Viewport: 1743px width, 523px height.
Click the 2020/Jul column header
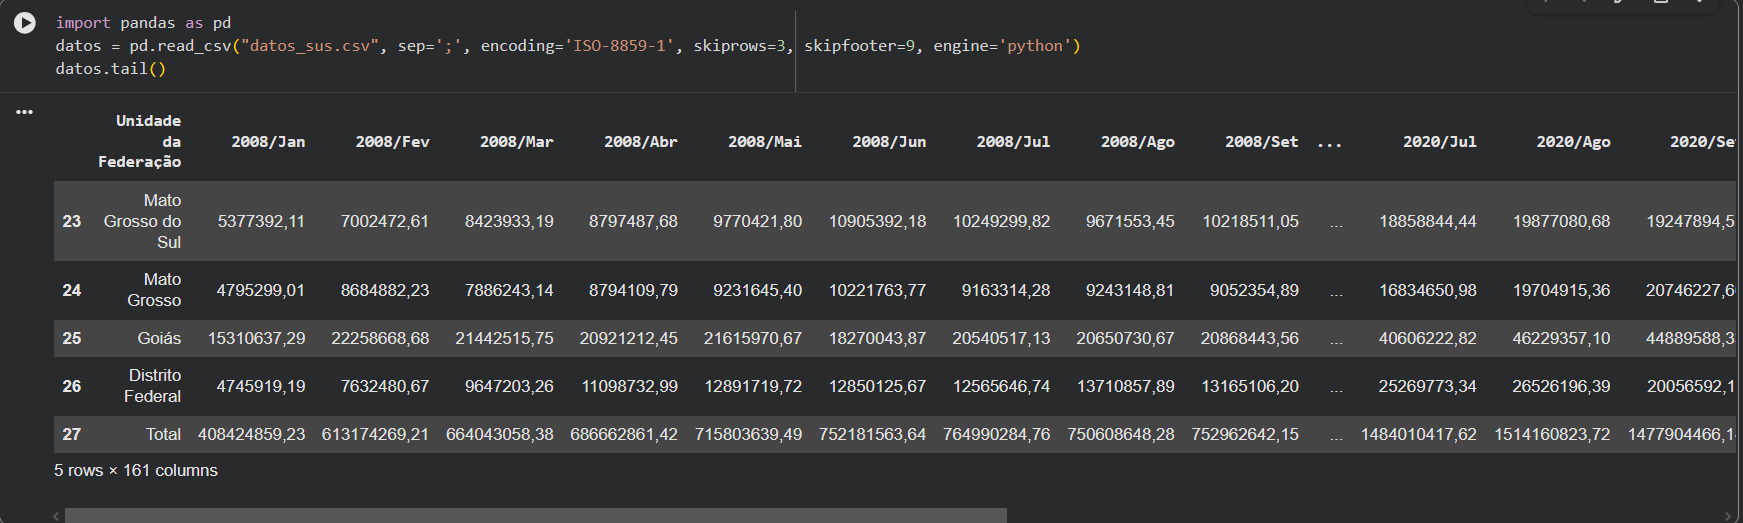tap(1439, 142)
